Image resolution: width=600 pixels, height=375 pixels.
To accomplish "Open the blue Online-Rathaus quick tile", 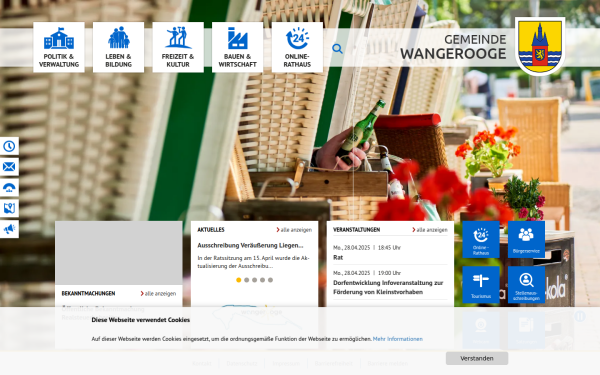I will point(481,239).
